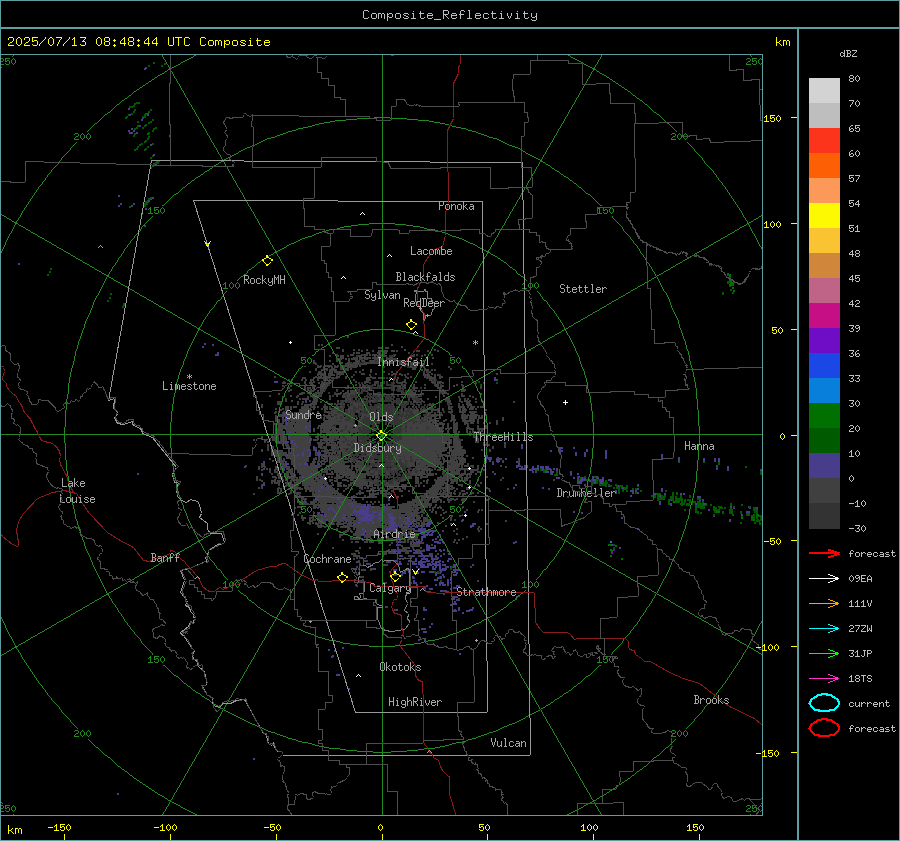The image size is (900, 841).
Task: Click the yellow radar-center diamond above Didsbury
Action: pos(381,436)
